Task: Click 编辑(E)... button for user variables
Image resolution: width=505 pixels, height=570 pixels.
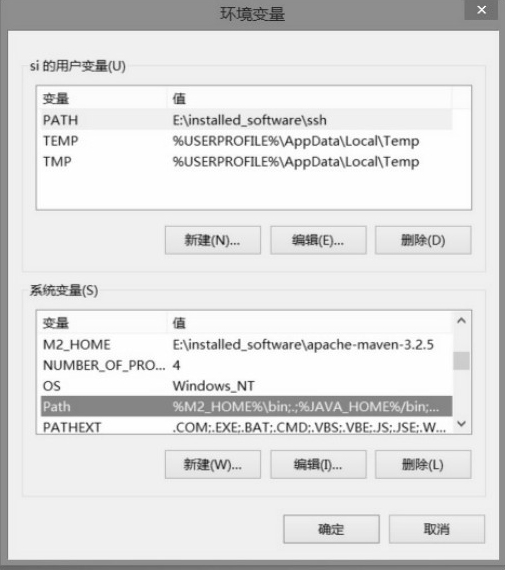Action: pos(318,240)
